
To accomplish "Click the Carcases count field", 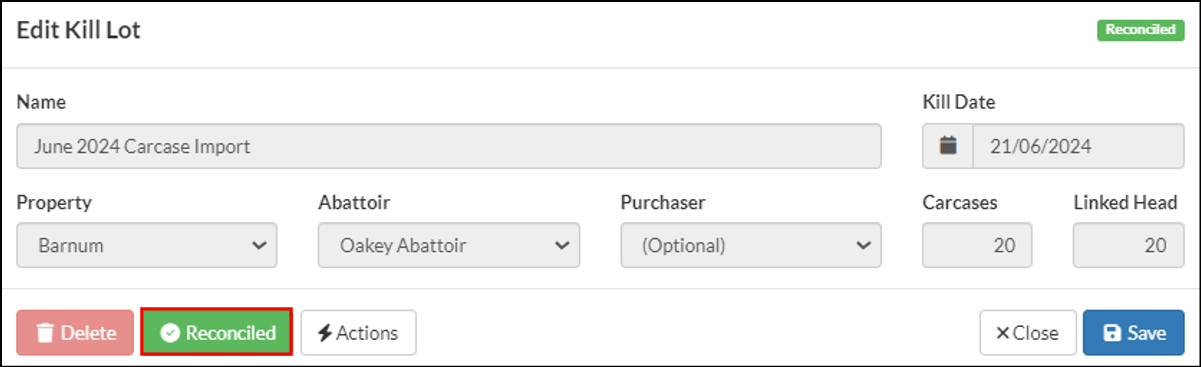I will [x=977, y=245].
